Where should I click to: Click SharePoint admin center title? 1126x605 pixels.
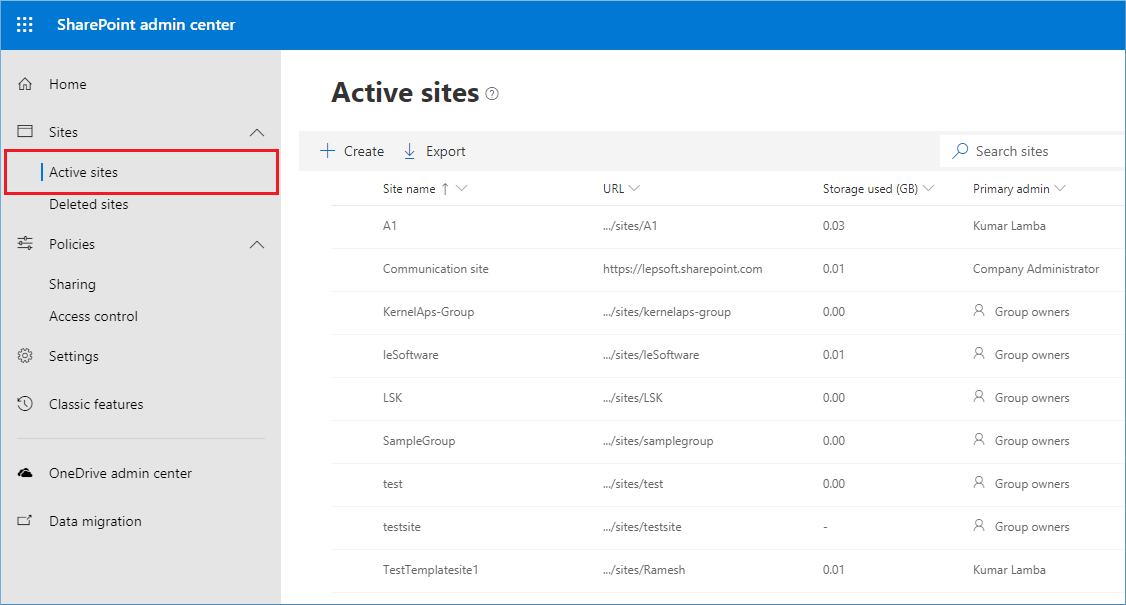click(x=146, y=24)
